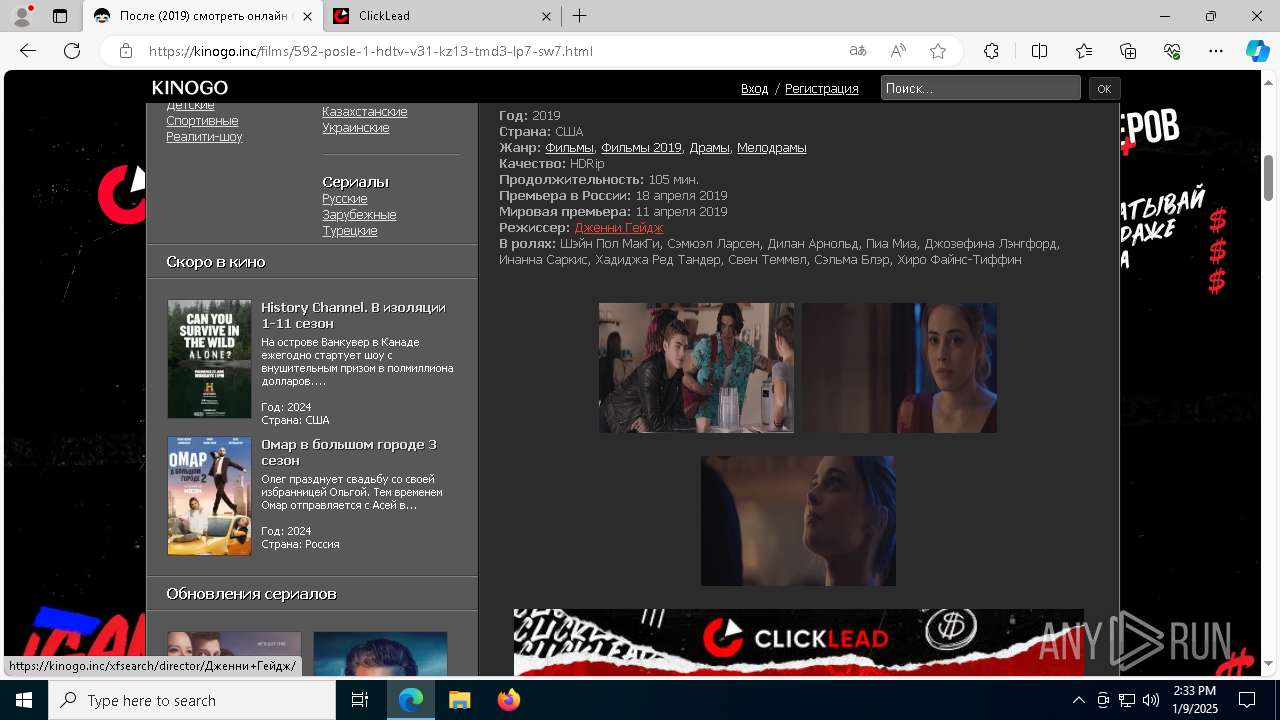Open the Extensions puzzle icon
Screen dimensions: 1280x720
[x=991, y=51]
